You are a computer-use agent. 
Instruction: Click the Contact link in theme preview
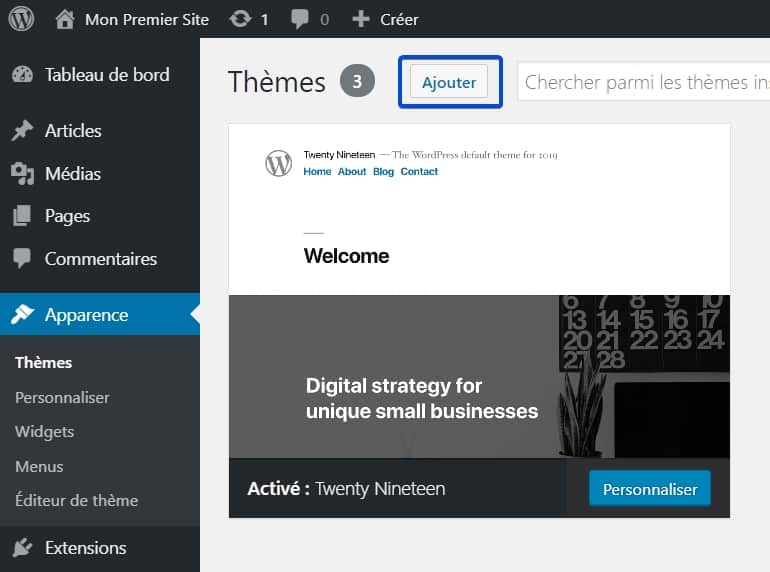[x=419, y=171]
